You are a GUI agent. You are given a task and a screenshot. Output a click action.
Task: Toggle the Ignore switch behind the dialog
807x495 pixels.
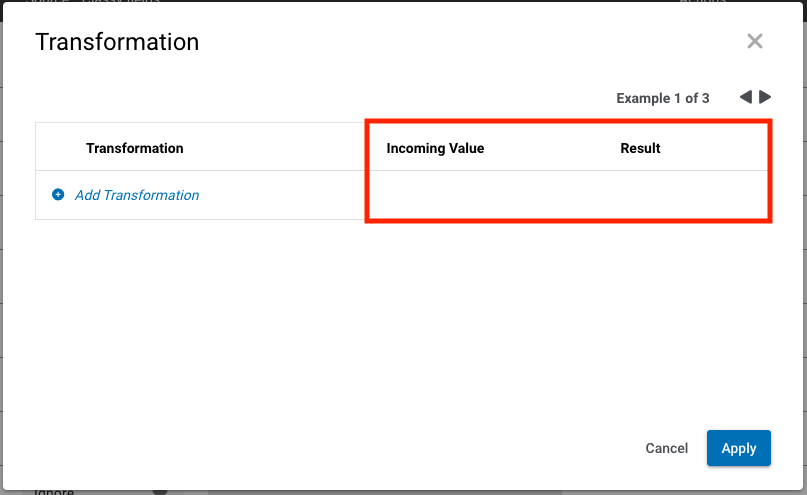click(160, 491)
